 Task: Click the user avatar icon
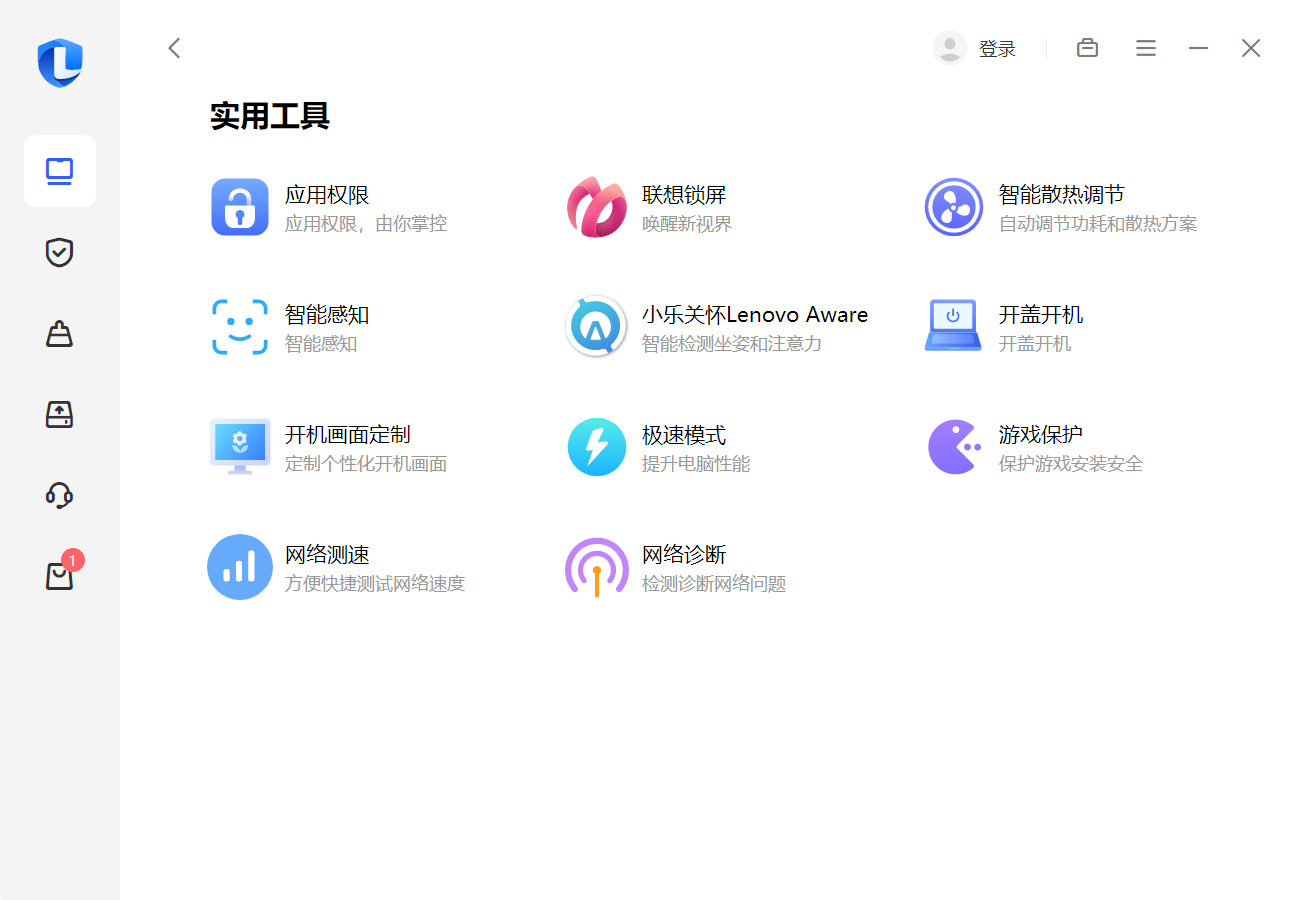pos(949,48)
